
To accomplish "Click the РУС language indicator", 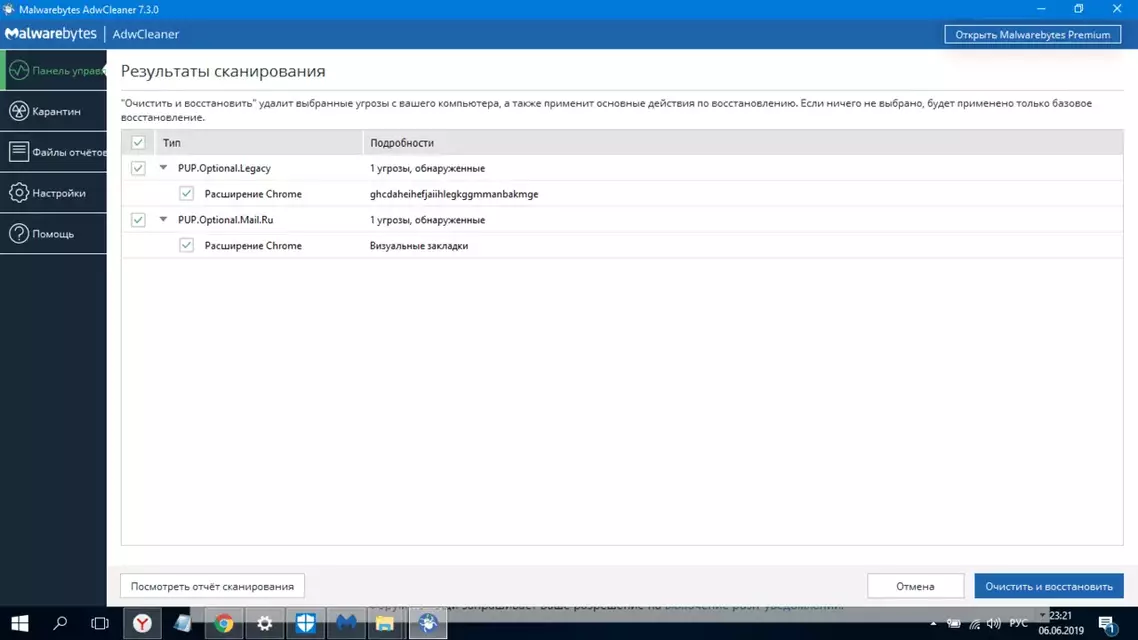I will tap(1018, 623).
